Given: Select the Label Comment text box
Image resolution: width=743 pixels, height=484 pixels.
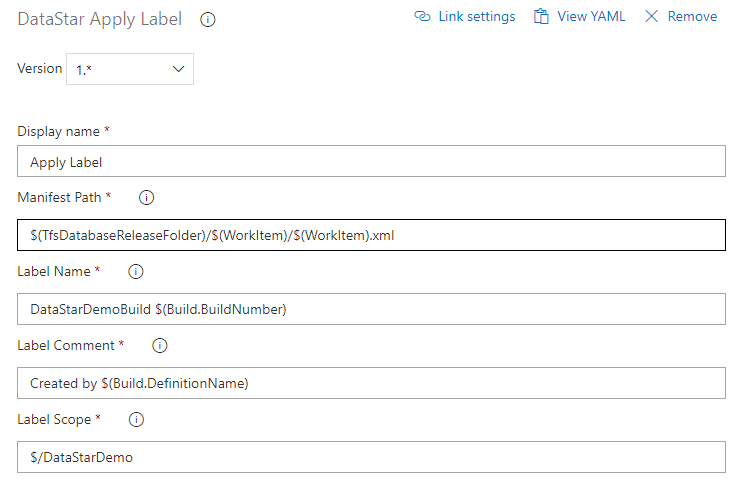Looking at the screenshot, I should 371,383.
